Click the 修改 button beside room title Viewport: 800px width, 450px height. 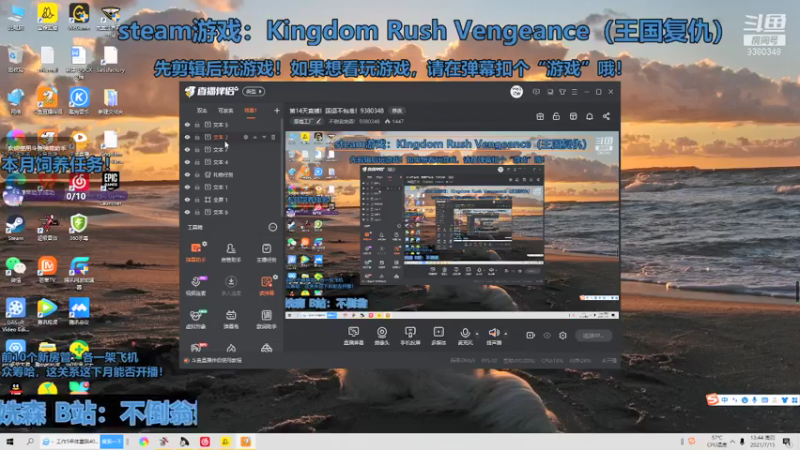click(397, 111)
